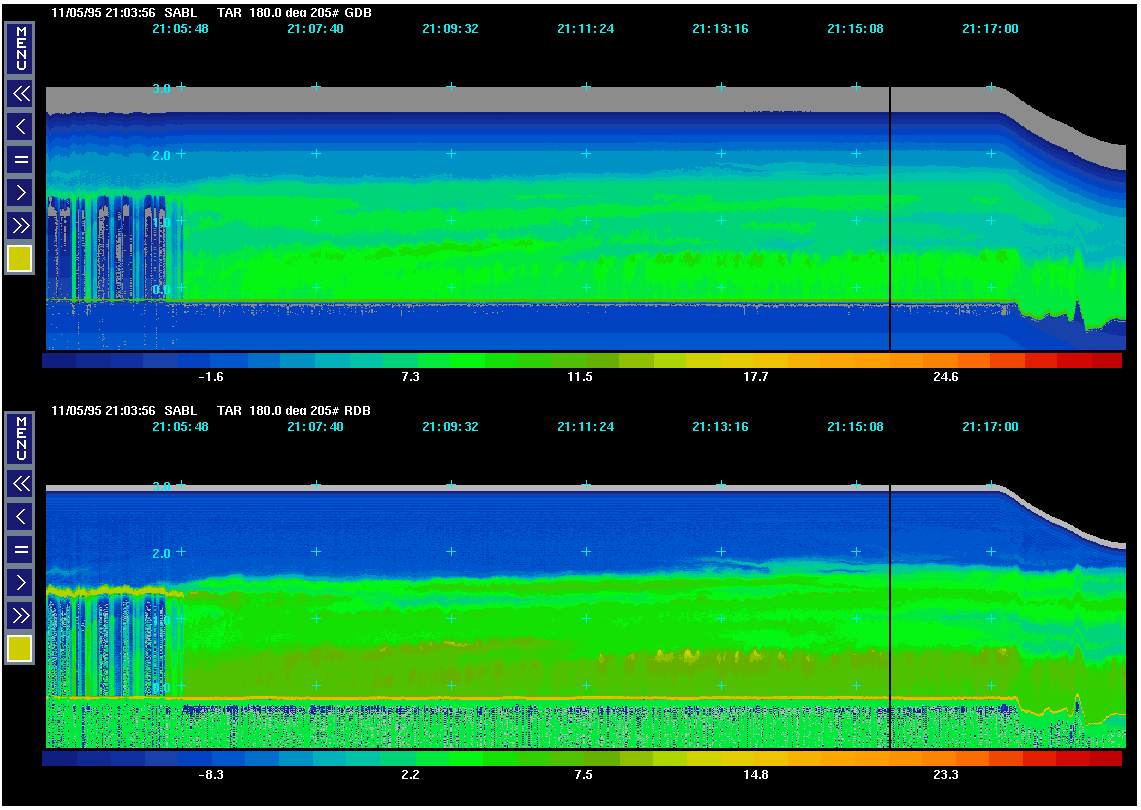The width and height of the screenshot is (1141, 810).
Task: Click the equals sign icon in GDB panel
Action: coord(20,159)
